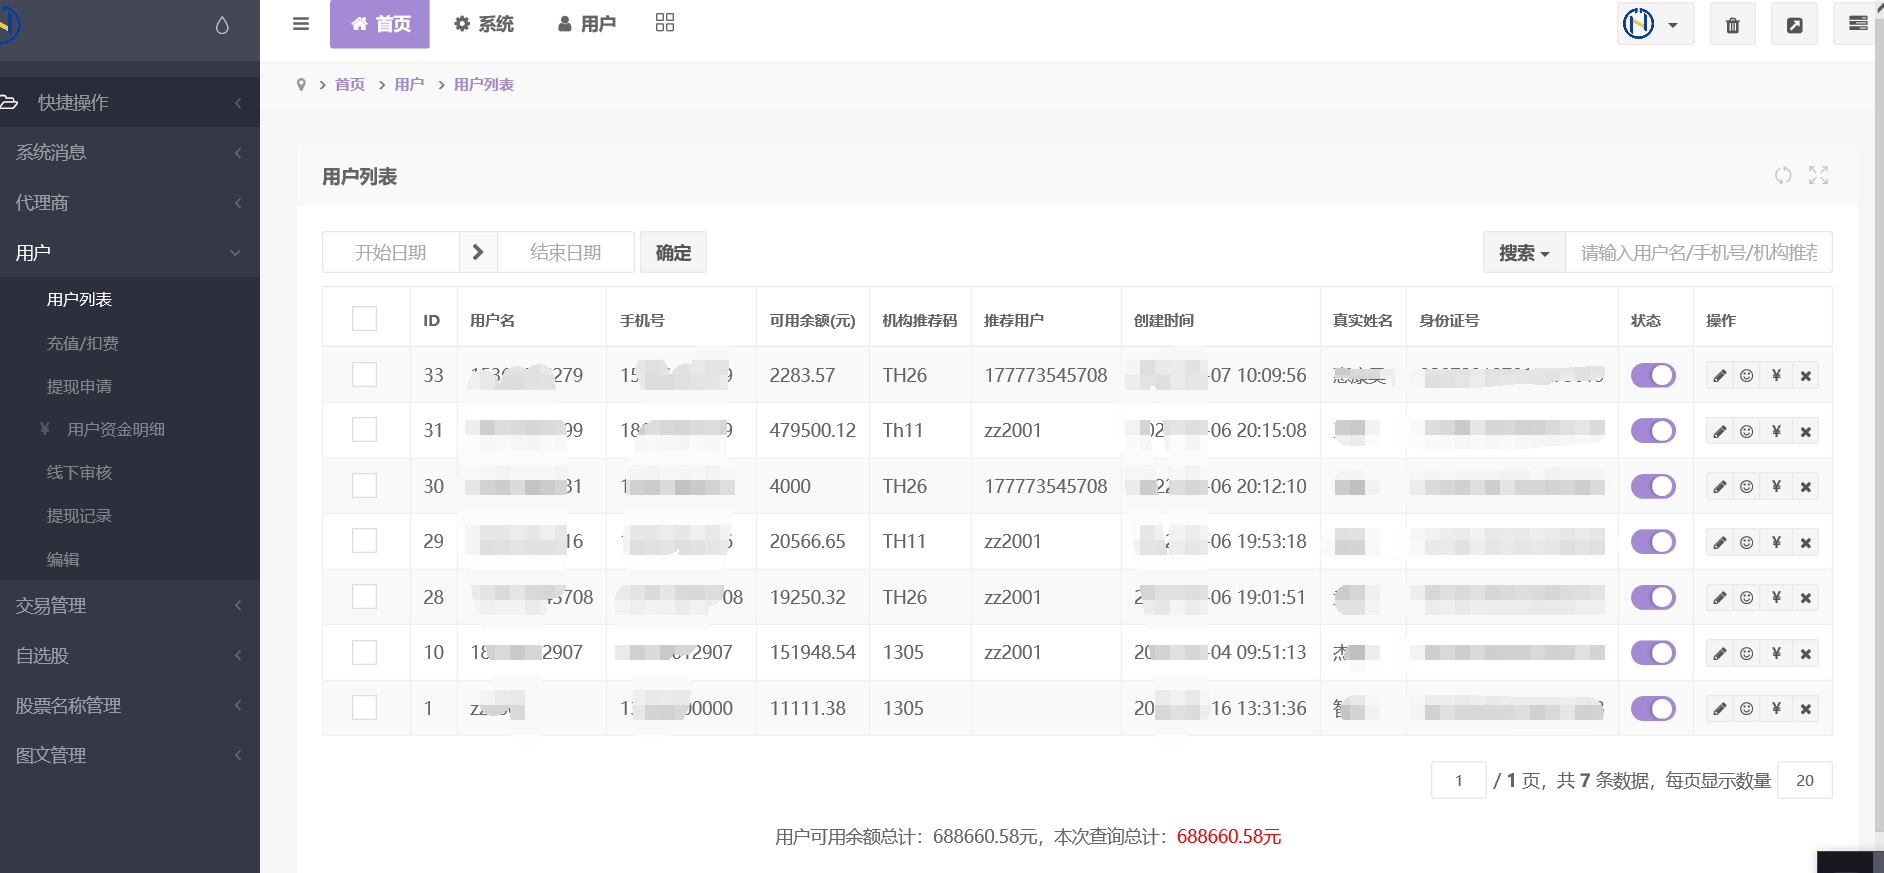The image size is (1884, 873).
Task: Click yen recharge icon for user ID 31
Action: point(1776,431)
